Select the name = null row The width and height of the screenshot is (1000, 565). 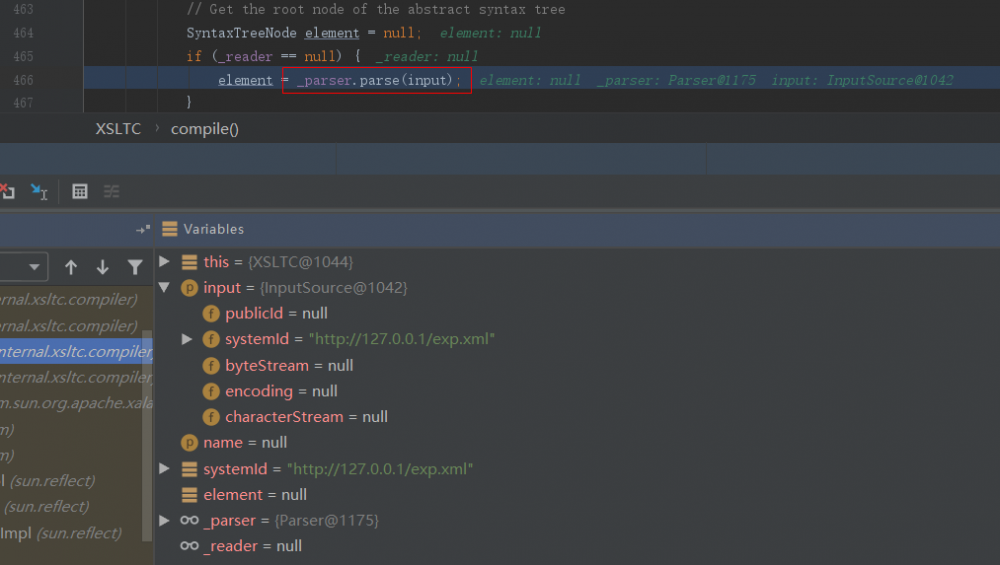pos(577,443)
